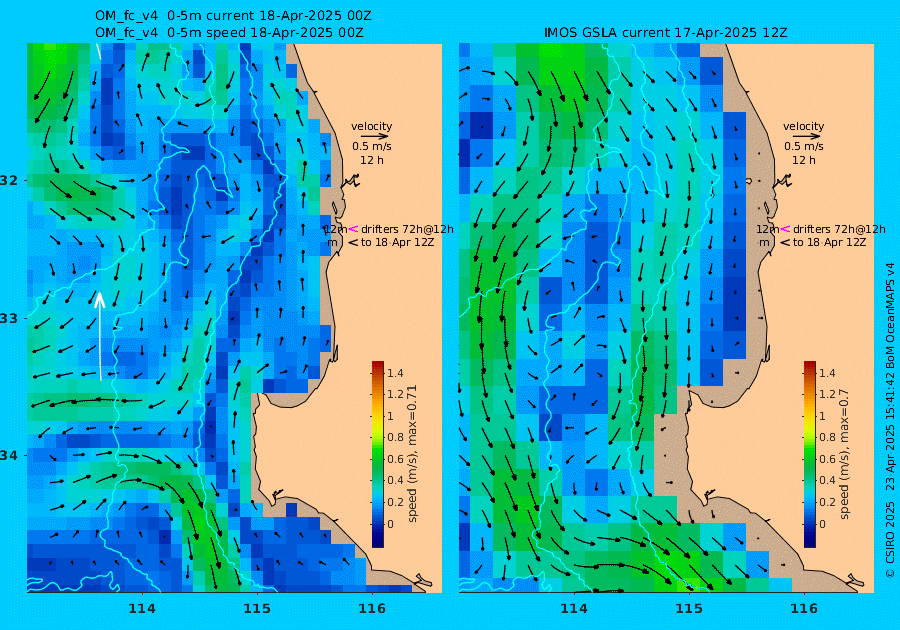Click 'drifters 72h@12h' label on left map
The height and width of the screenshot is (630, 900).
point(407,230)
